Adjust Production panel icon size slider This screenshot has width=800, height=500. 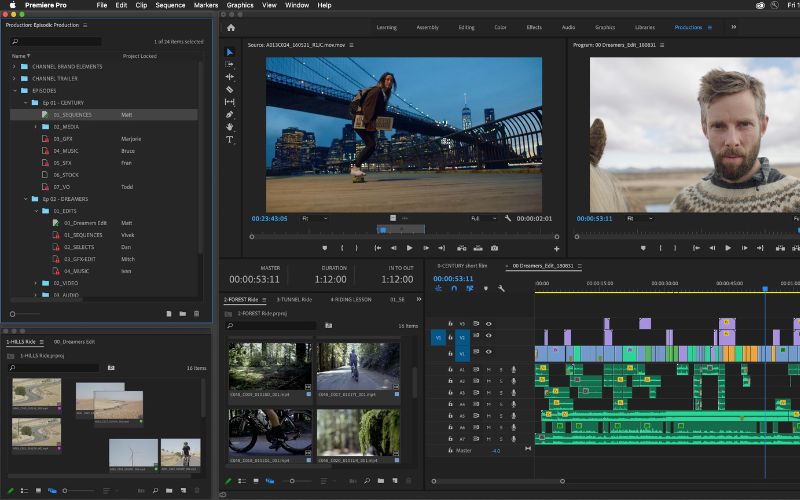(24, 314)
